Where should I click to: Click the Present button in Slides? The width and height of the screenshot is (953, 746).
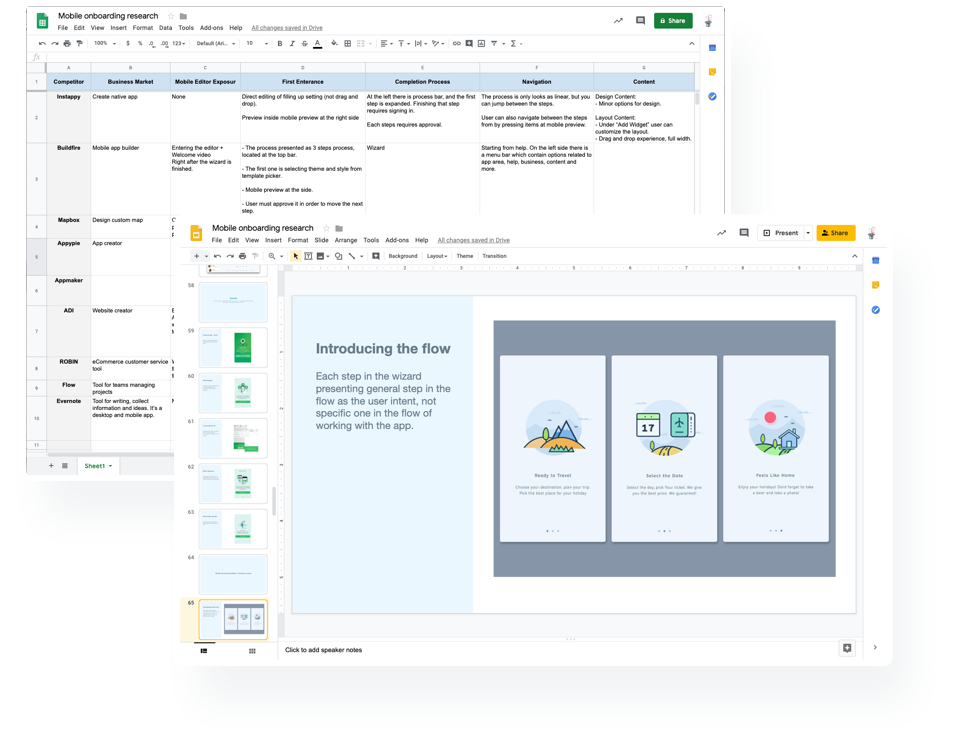point(781,233)
